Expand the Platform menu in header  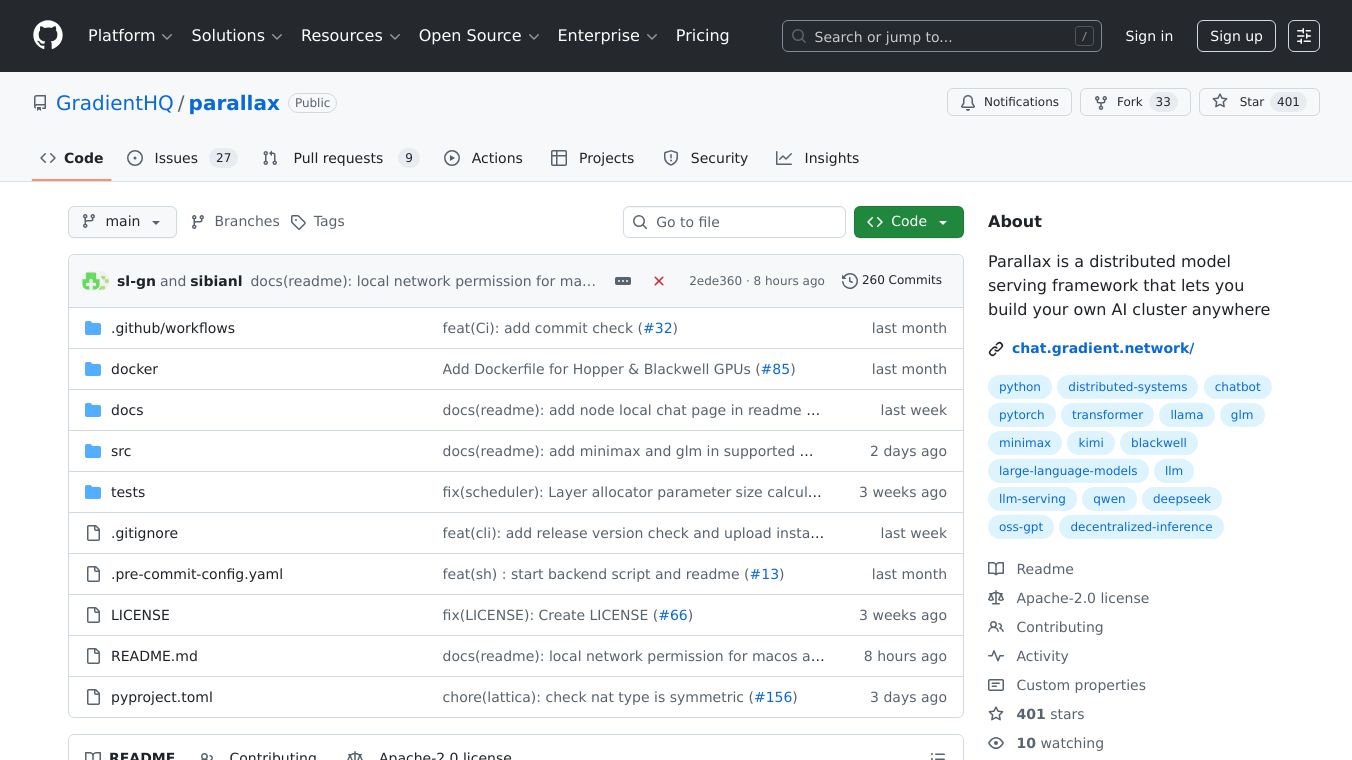coord(130,36)
